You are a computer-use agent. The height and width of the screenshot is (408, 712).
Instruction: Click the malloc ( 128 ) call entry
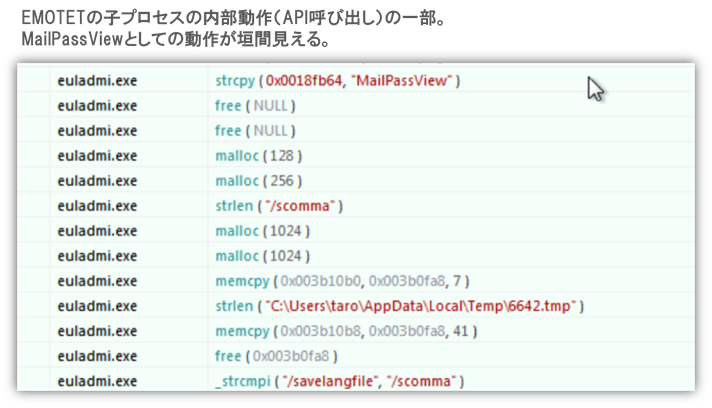point(258,156)
